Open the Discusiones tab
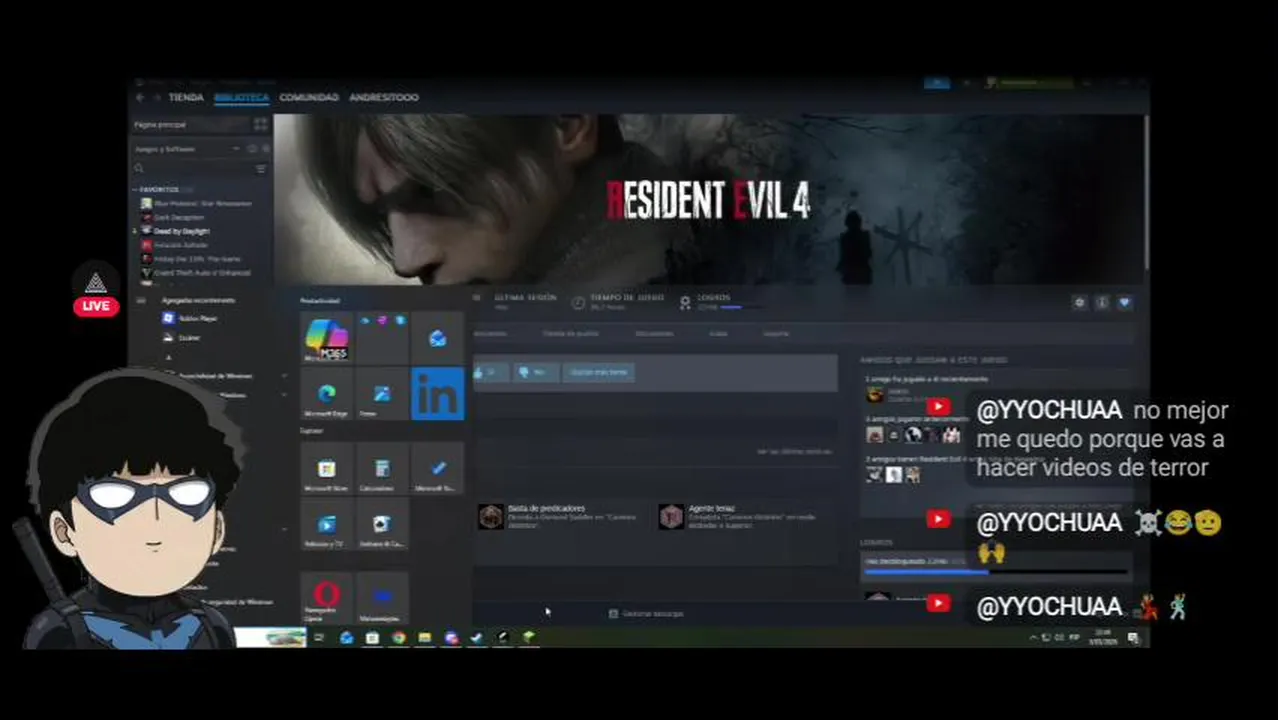Screen dimensions: 1278x720 tap(654, 333)
